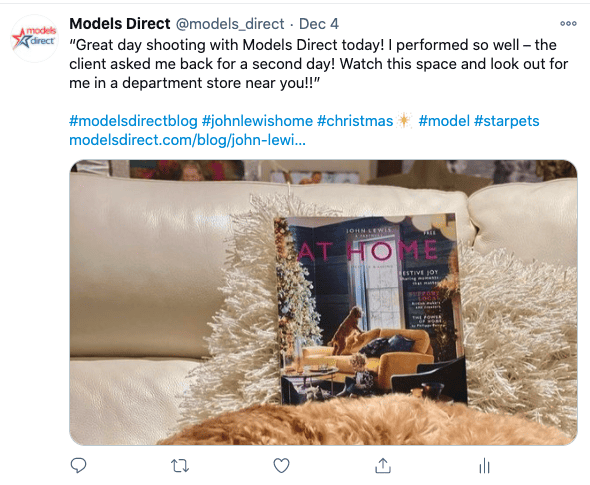Follow the #starpets hashtag
Image resolution: width=590 pixels, height=485 pixels.
(x=506, y=121)
